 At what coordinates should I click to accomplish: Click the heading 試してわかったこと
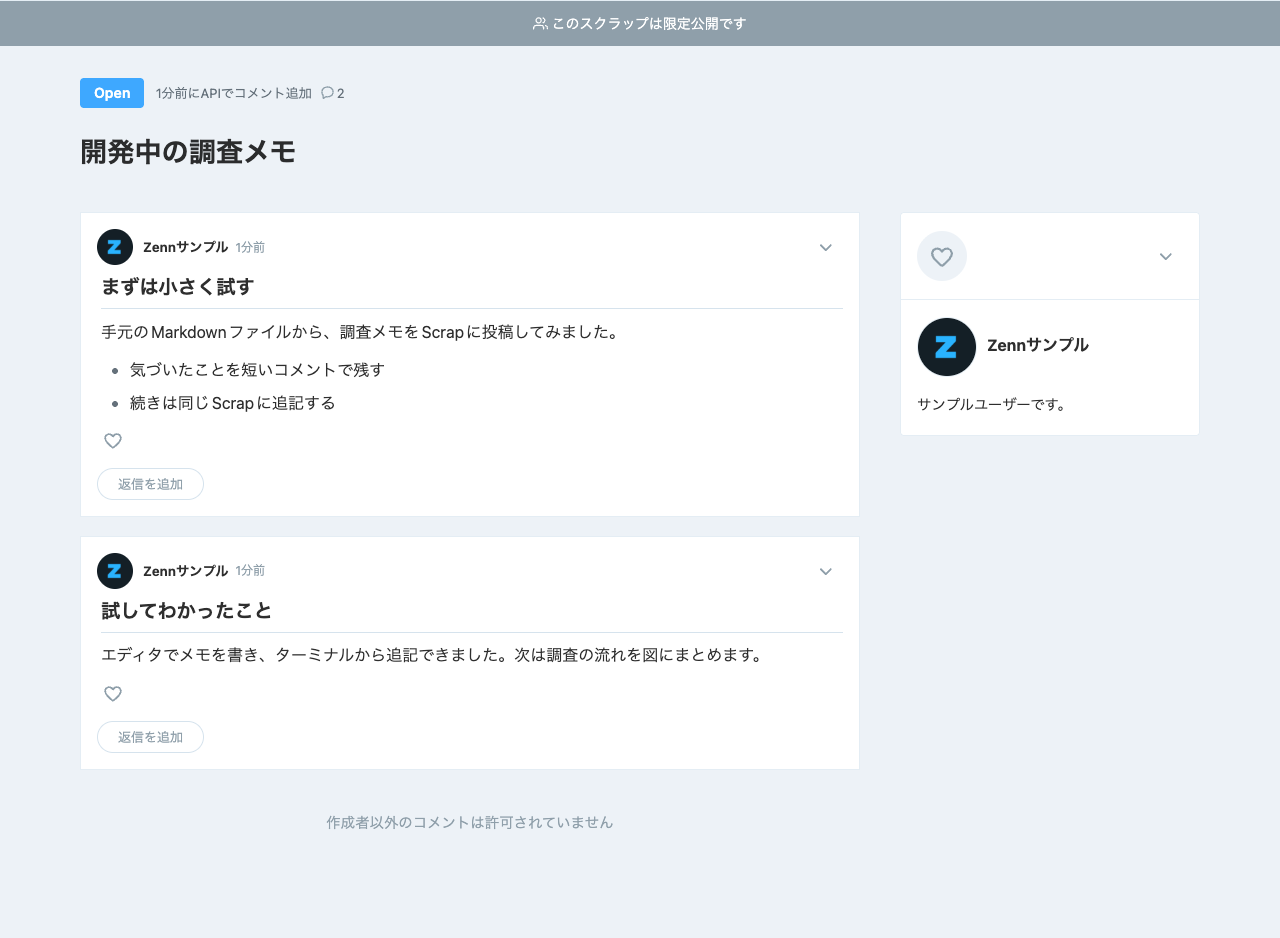pyautogui.click(x=187, y=611)
